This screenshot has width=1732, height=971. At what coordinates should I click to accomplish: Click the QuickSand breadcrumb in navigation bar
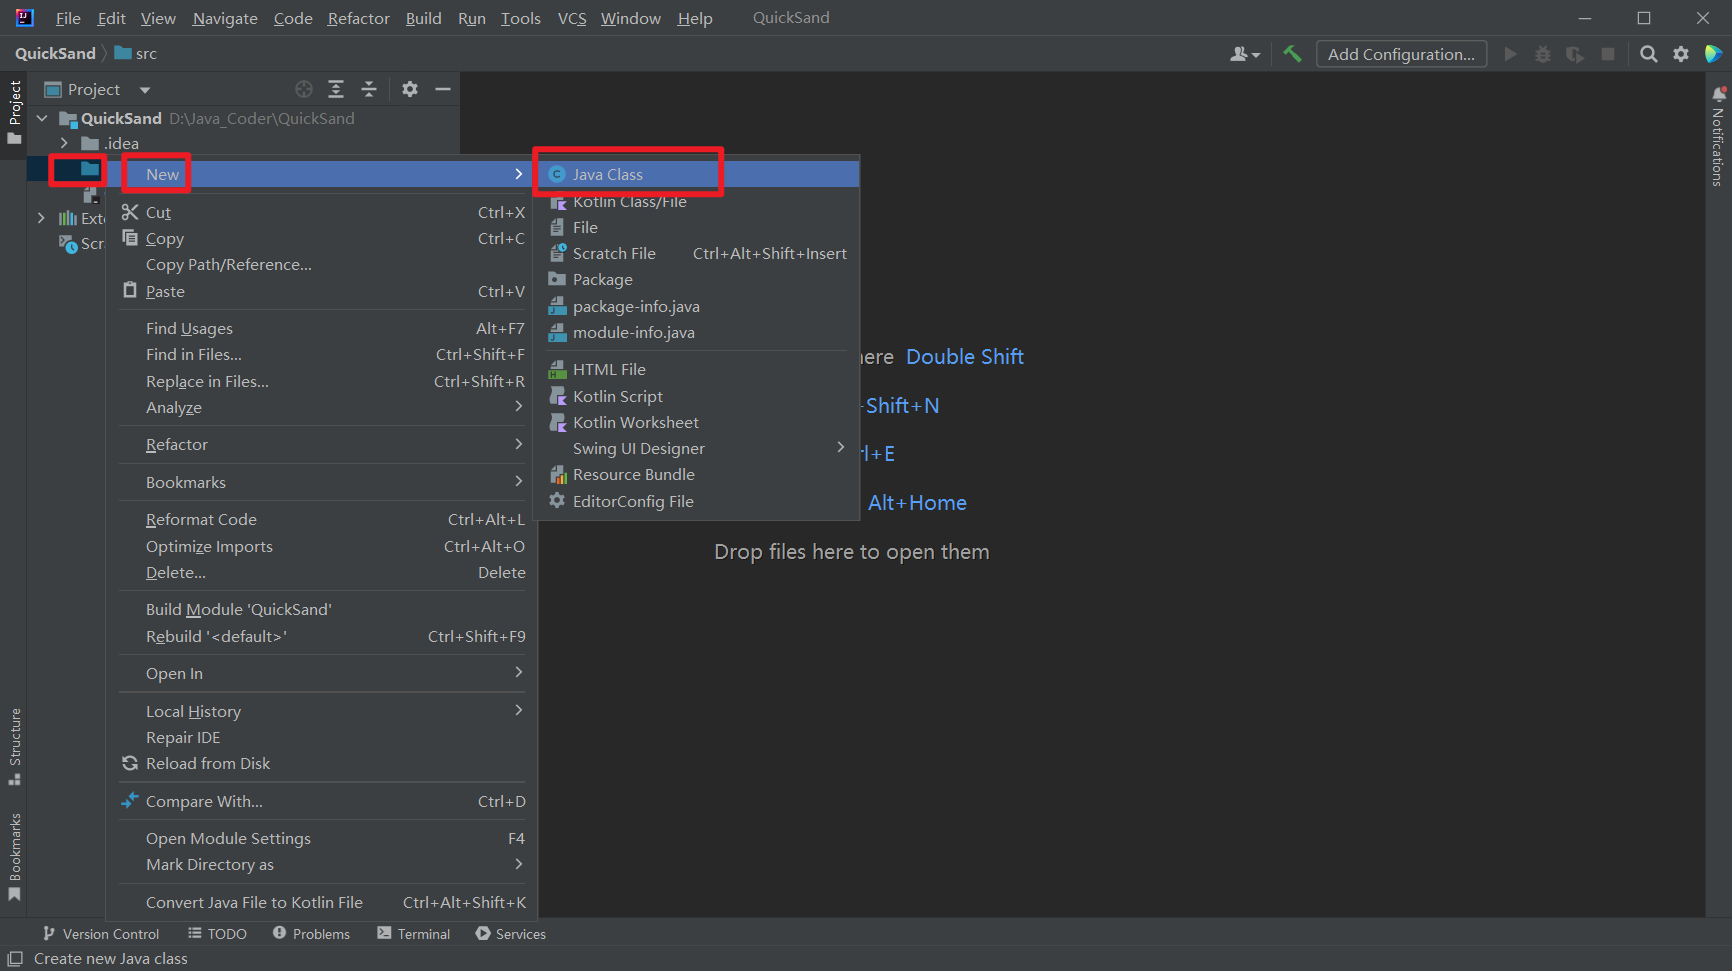coord(55,53)
